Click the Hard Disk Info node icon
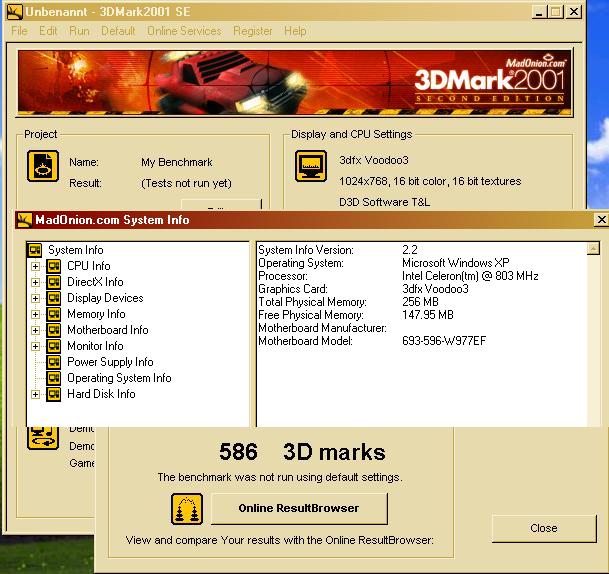609x574 pixels. click(54, 394)
